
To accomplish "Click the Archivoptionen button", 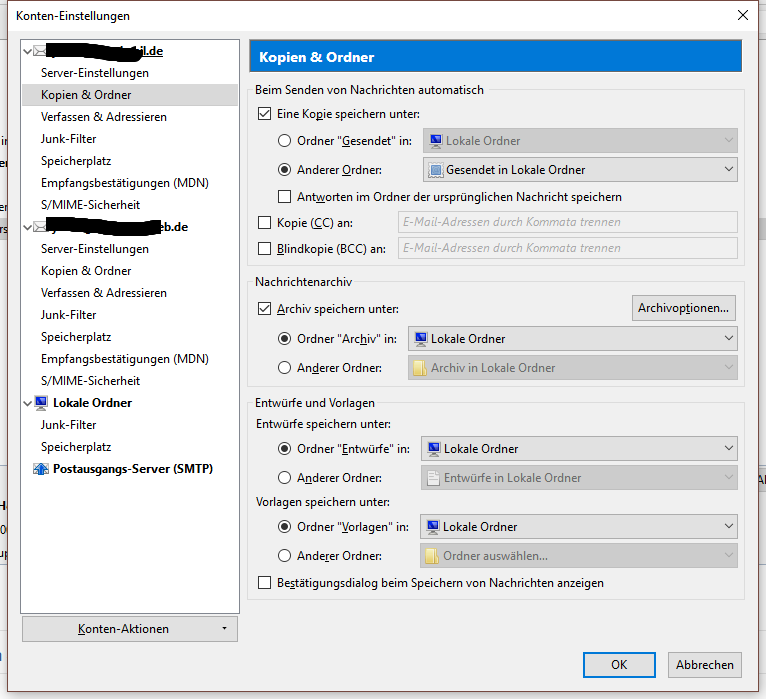I will tap(685, 308).
